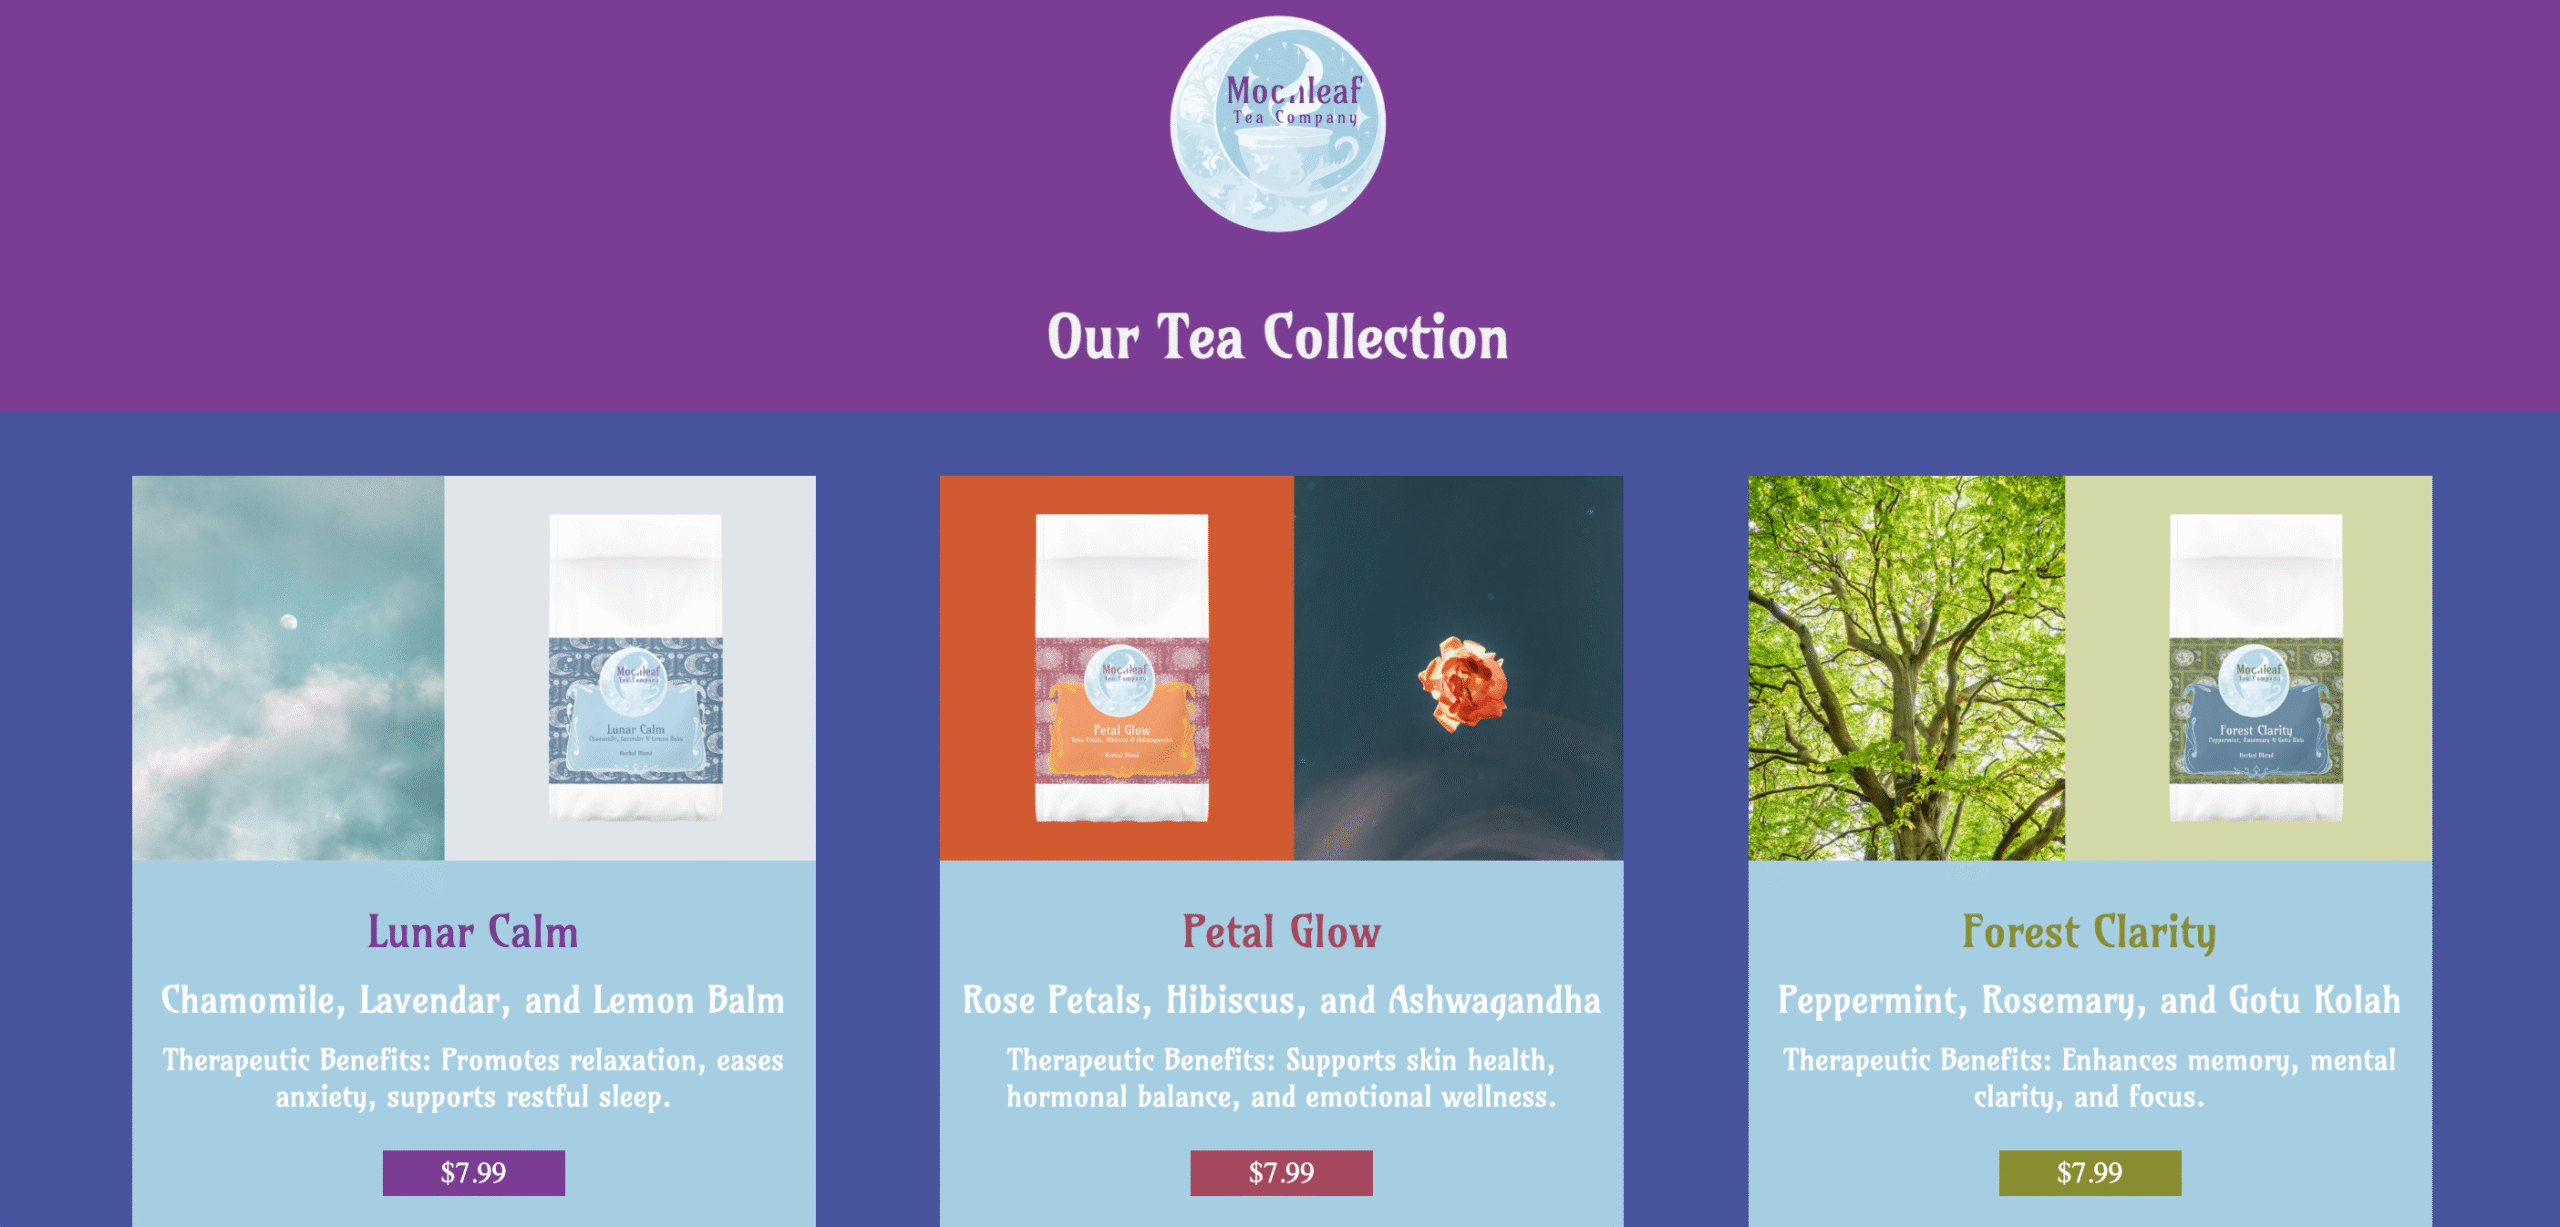Image resolution: width=2560 pixels, height=1227 pixels.
Task: Click Lunar Calm therapeutic benefits description
Action: pos(473,1078)
